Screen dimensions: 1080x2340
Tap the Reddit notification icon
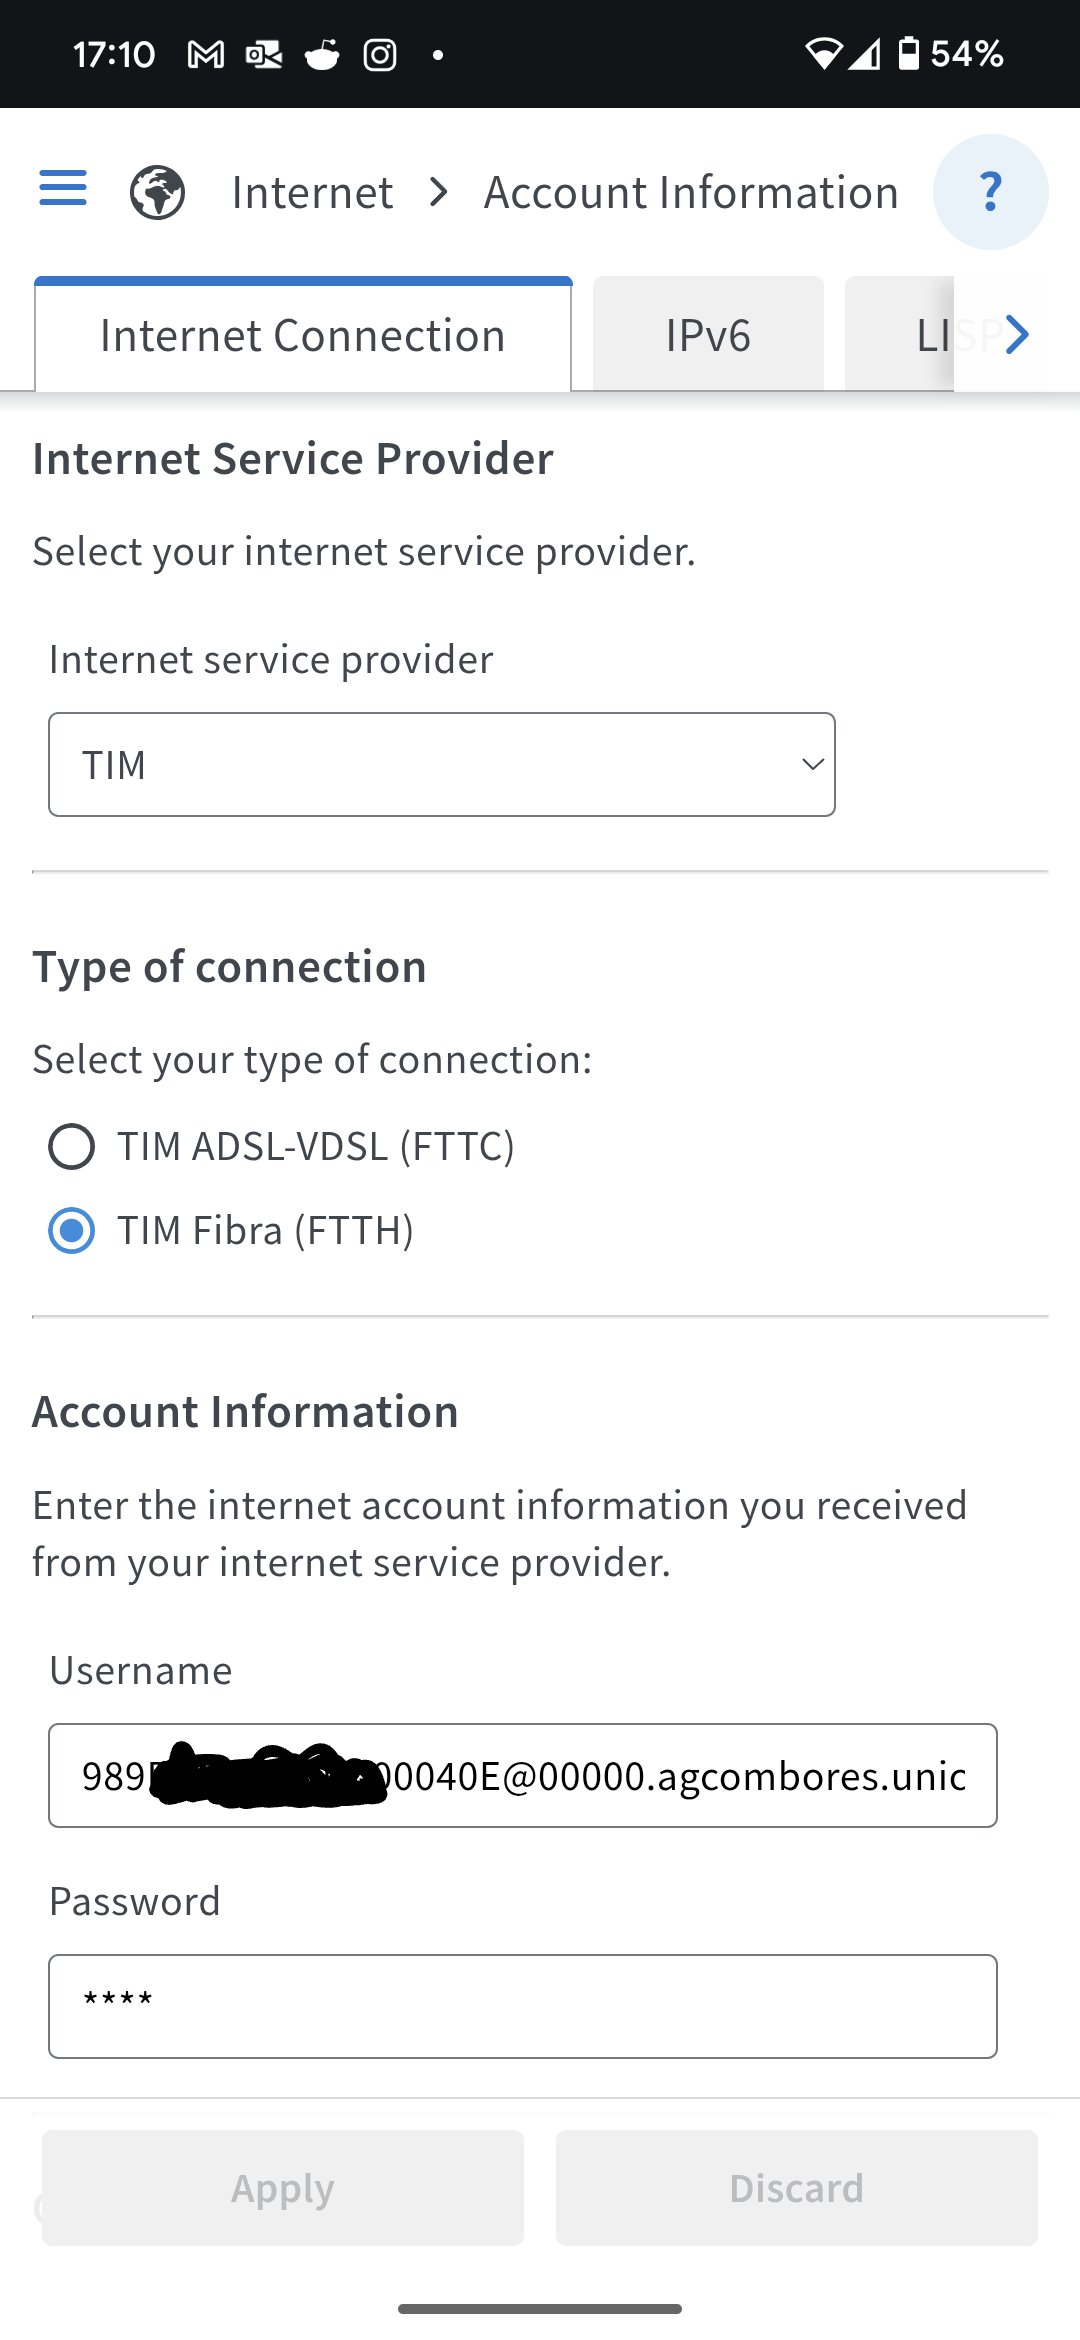coord(322,54)
